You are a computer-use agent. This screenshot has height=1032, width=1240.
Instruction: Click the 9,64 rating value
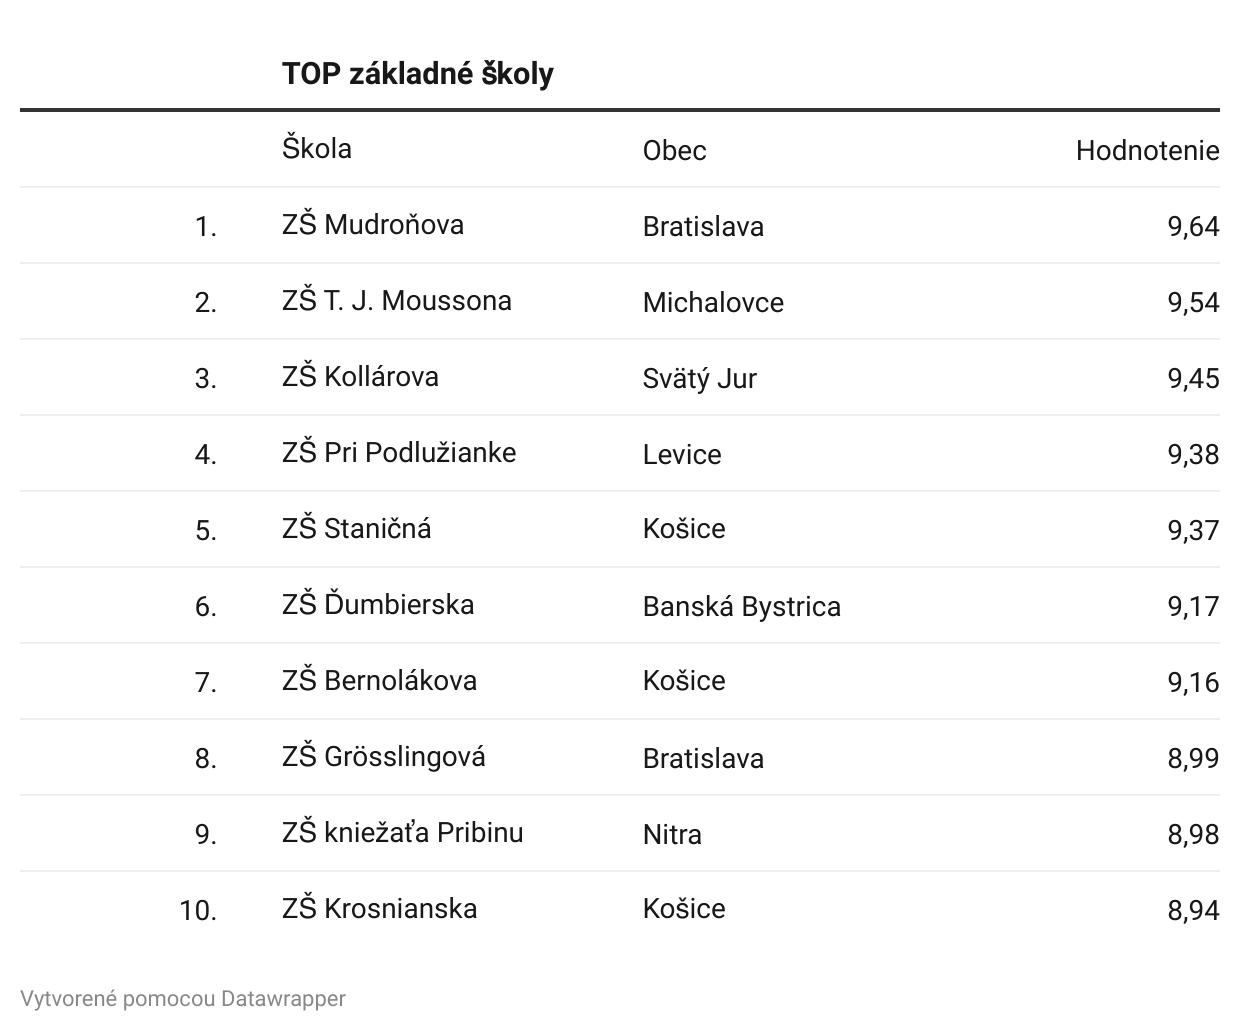point(1193,226)
